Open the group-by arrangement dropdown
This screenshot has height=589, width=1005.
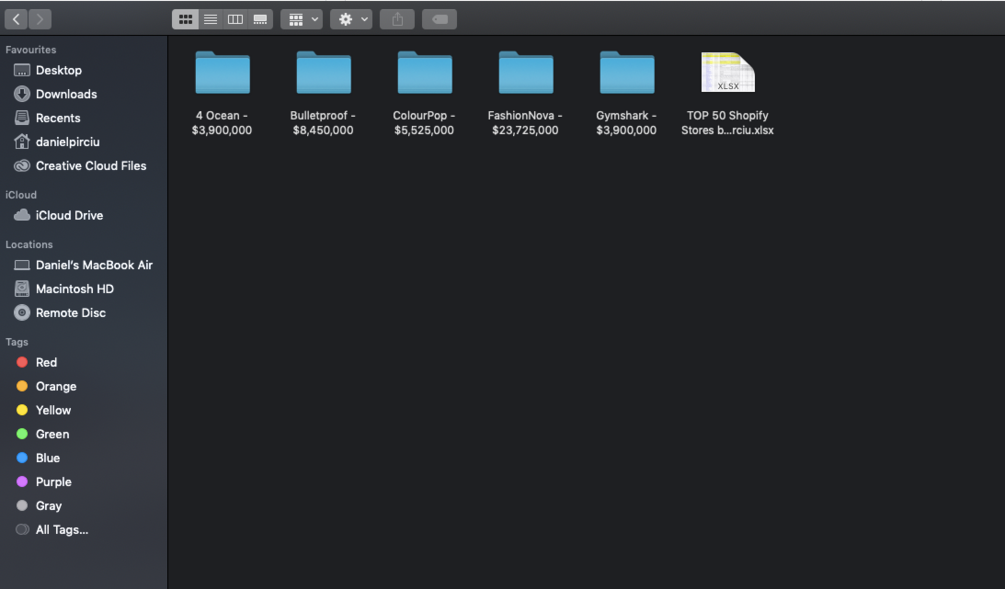pos(301,19)
